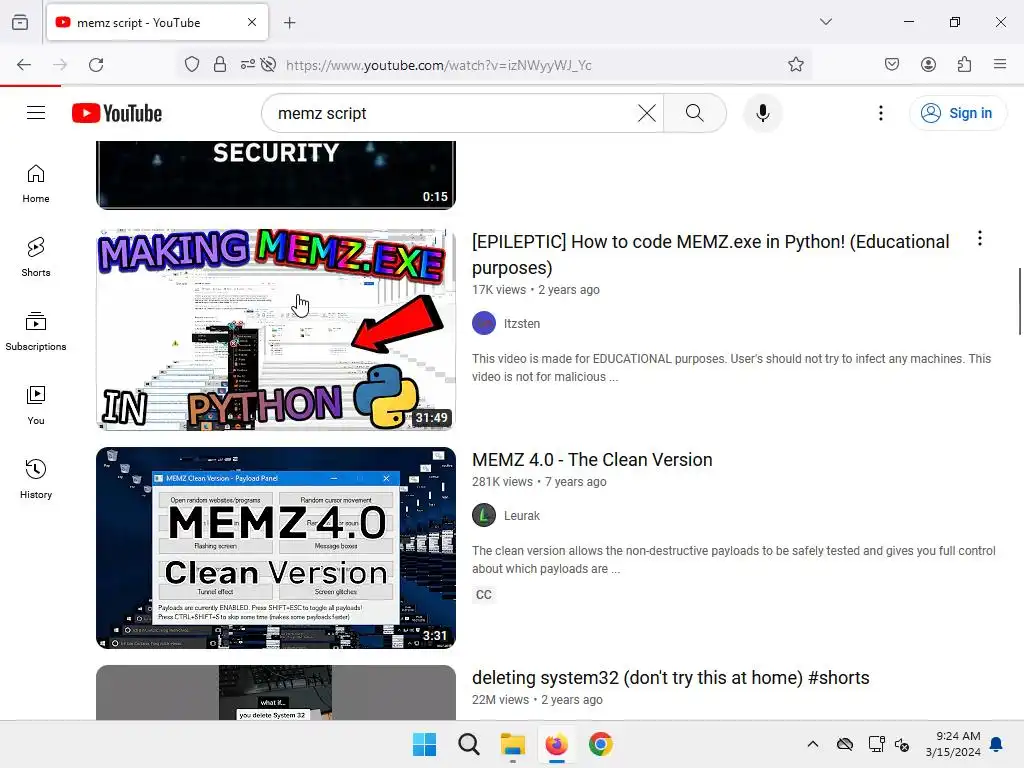Screen dimensions: 1024x768
Task: Open MEMZ 4.0 - The Clean Version title
Action: point(592,460)
